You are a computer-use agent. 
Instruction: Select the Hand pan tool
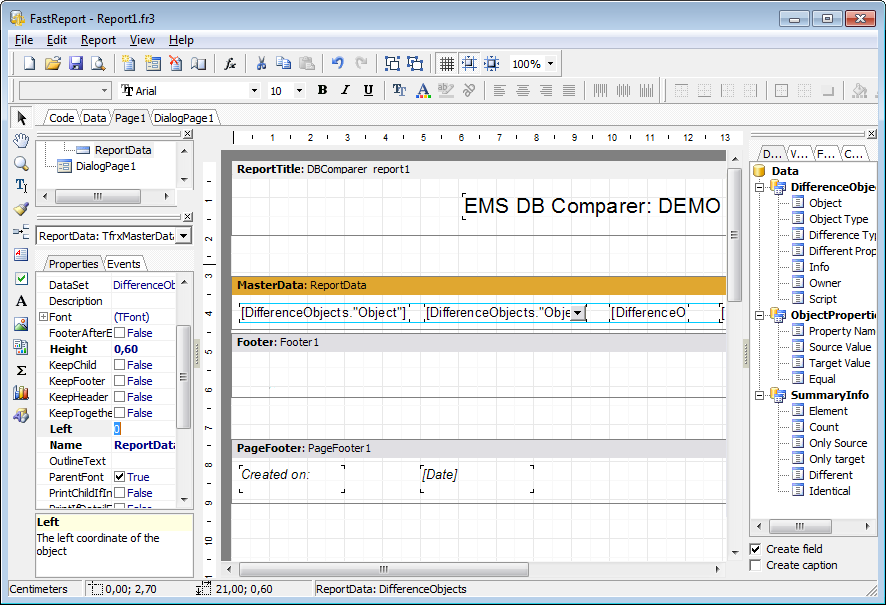click(21, 140)
